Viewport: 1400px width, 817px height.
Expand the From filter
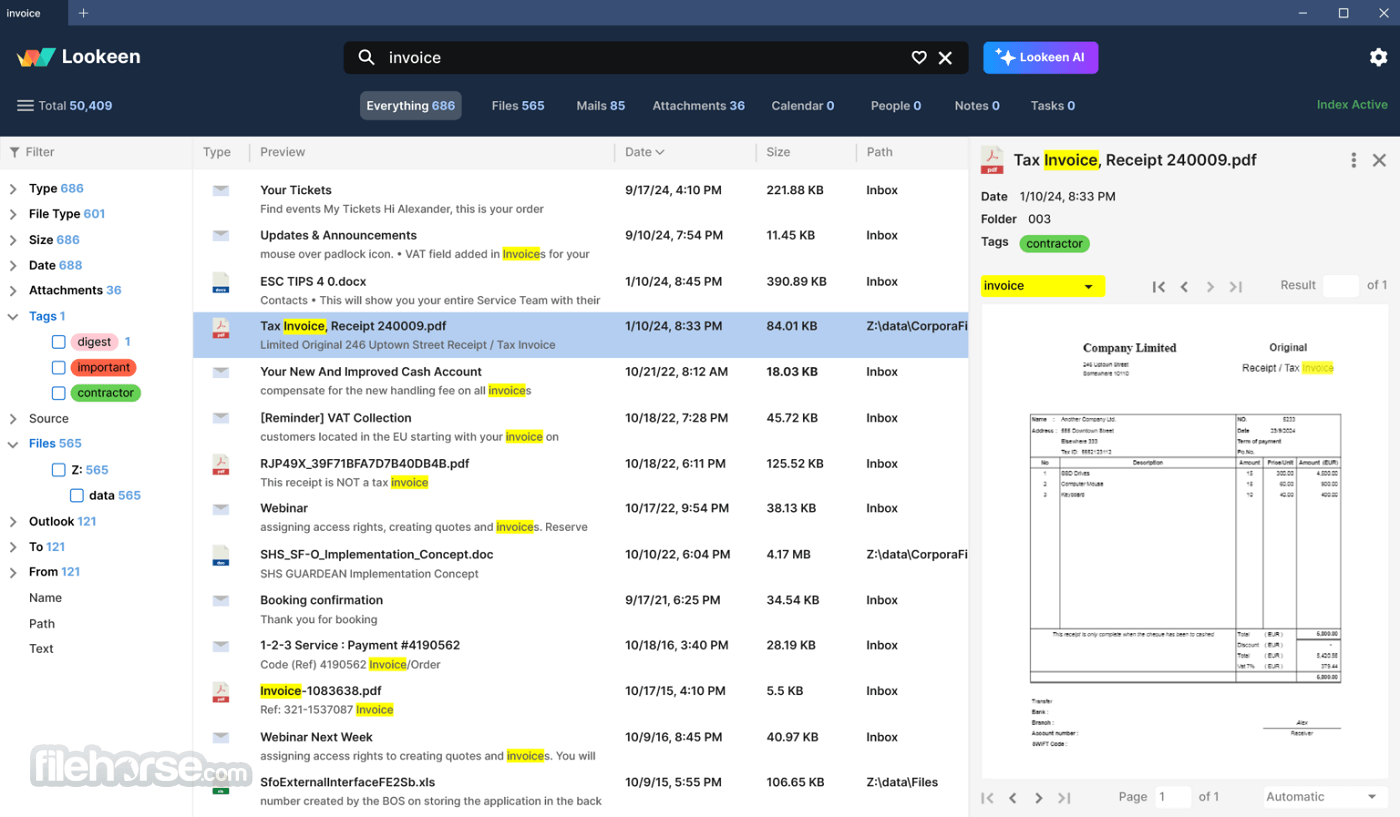point(13,572)
